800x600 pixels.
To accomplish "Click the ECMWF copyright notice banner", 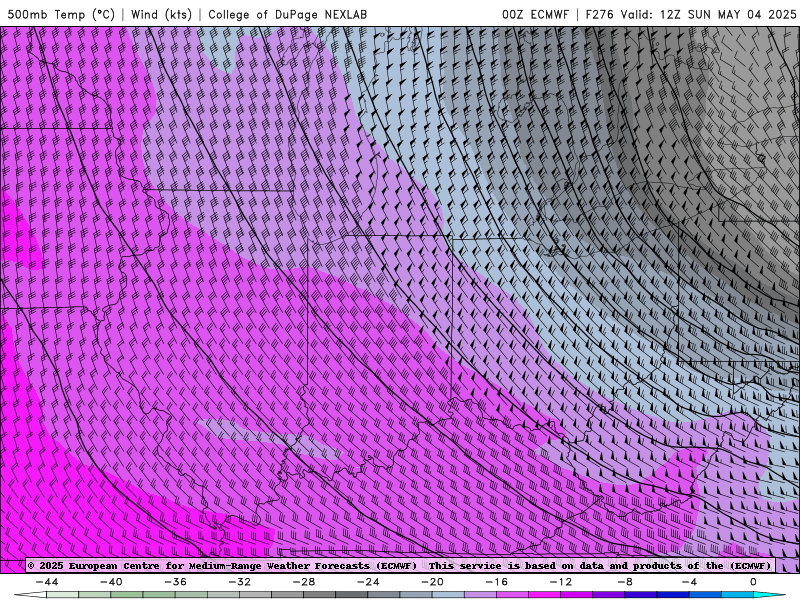I will [x=399, y=566].
